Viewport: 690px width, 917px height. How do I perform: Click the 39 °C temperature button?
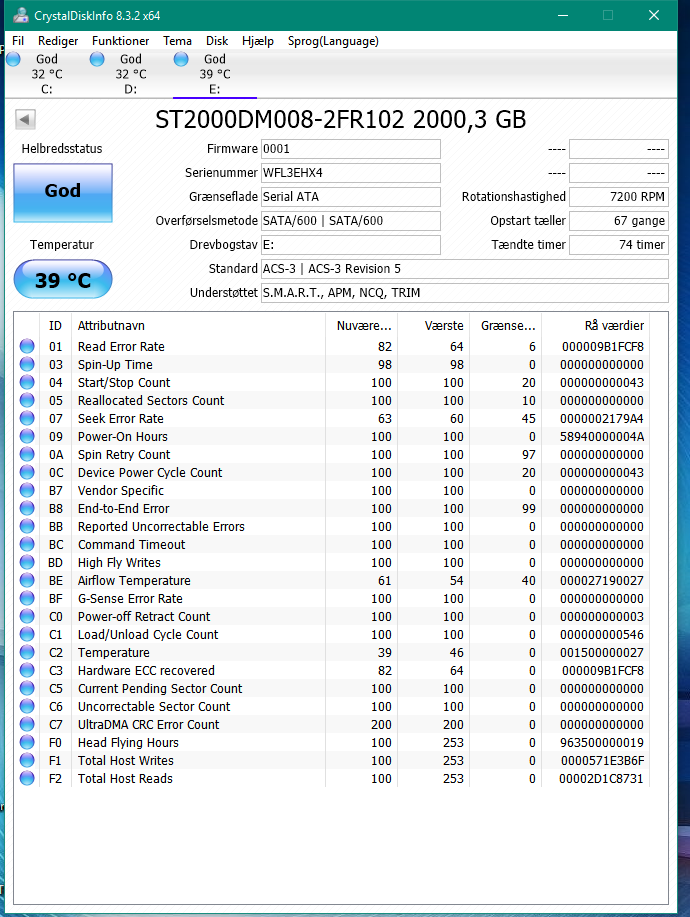(x=63, y=280)
